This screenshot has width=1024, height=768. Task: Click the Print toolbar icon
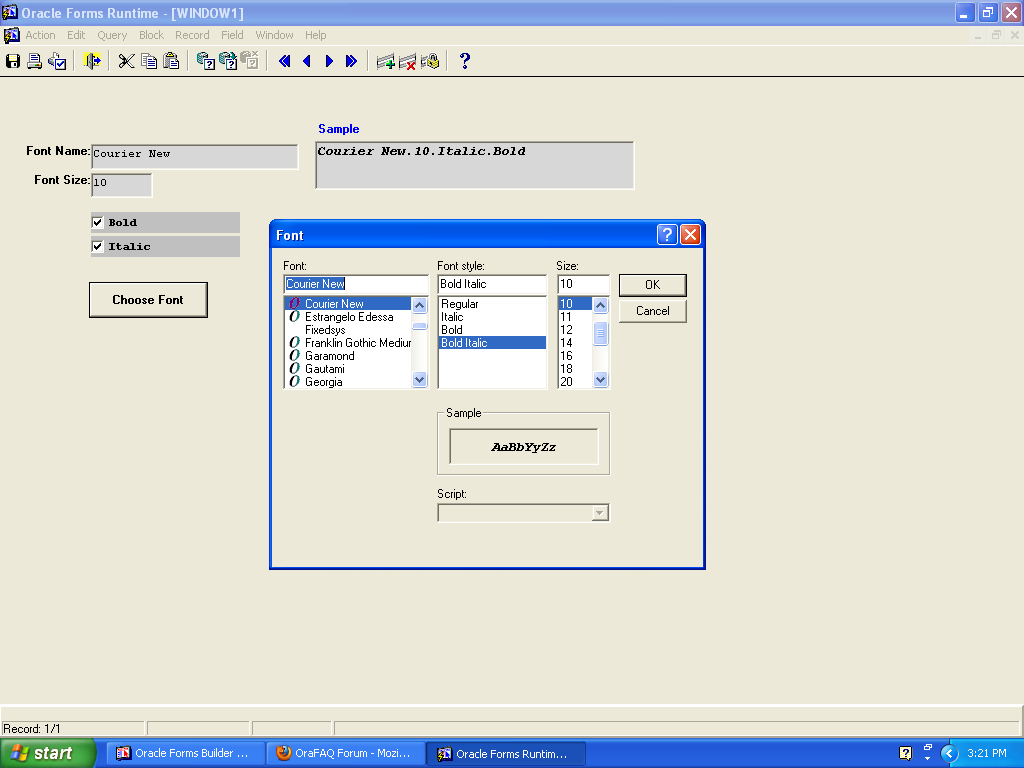35,61
